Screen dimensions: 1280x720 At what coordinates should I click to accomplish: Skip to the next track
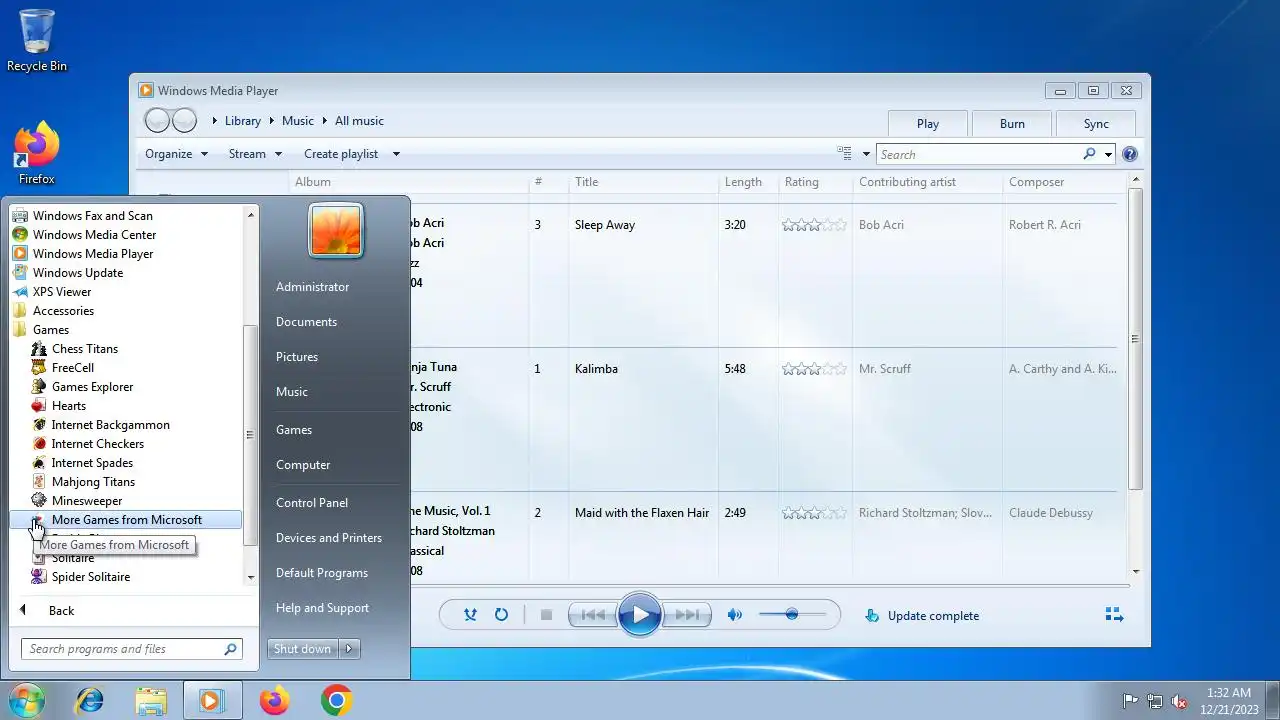[x=688, y=615]
